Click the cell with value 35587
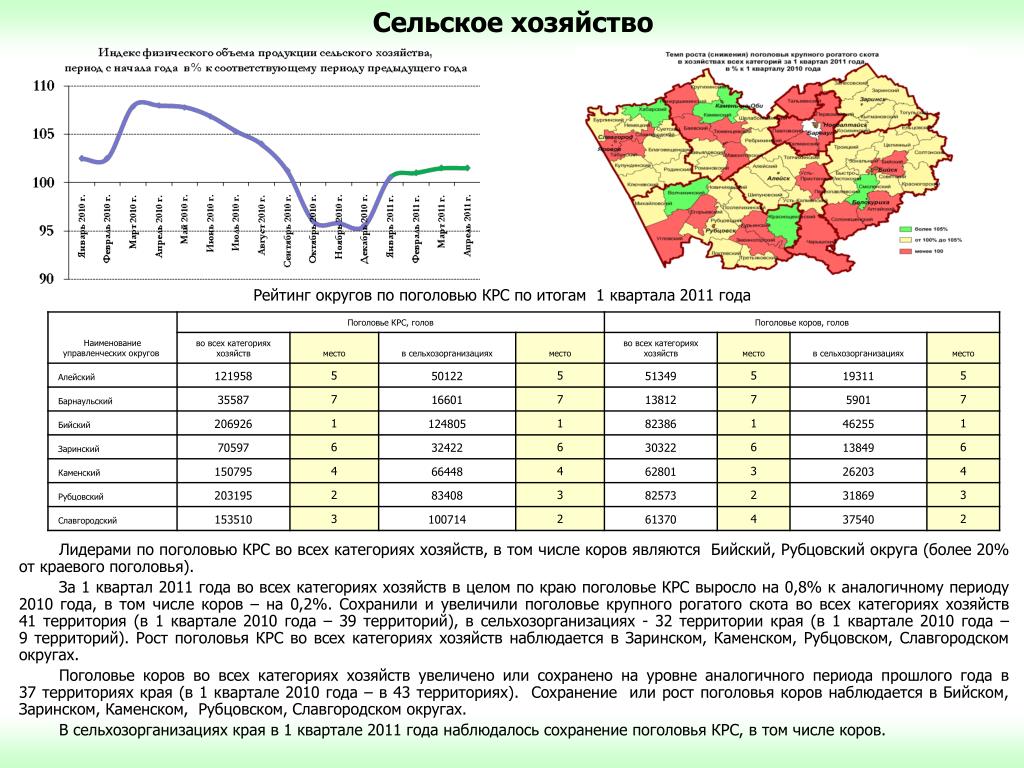Viewport: 1024px width, 768px height. [233, 400]
